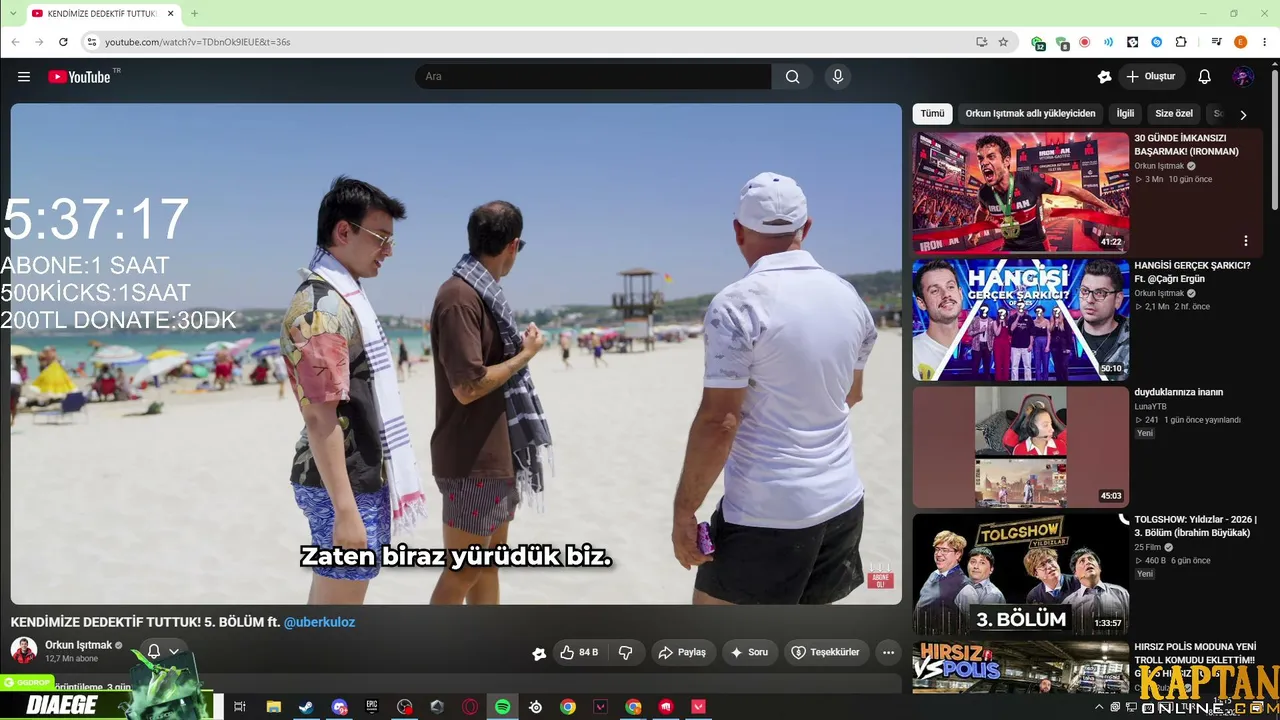Dislike the video
Viewport: 1280px width, 720px height.
click(x=626, y=653)
